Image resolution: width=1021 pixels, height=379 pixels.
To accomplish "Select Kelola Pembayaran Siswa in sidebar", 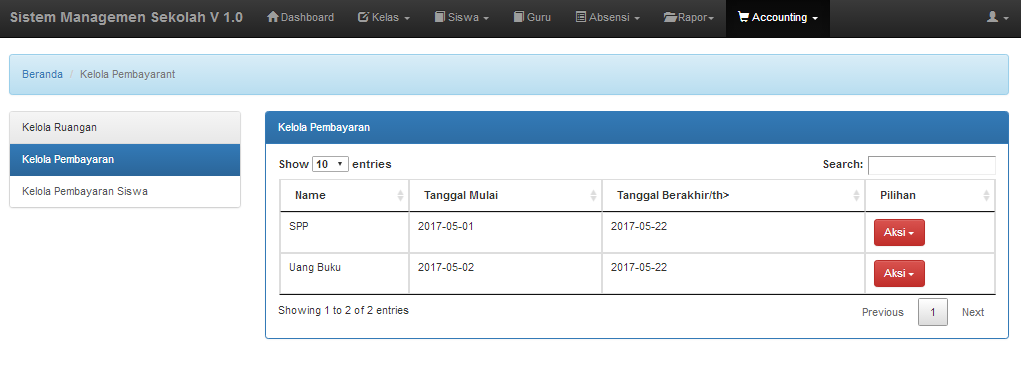I will [x=125, y=191].
